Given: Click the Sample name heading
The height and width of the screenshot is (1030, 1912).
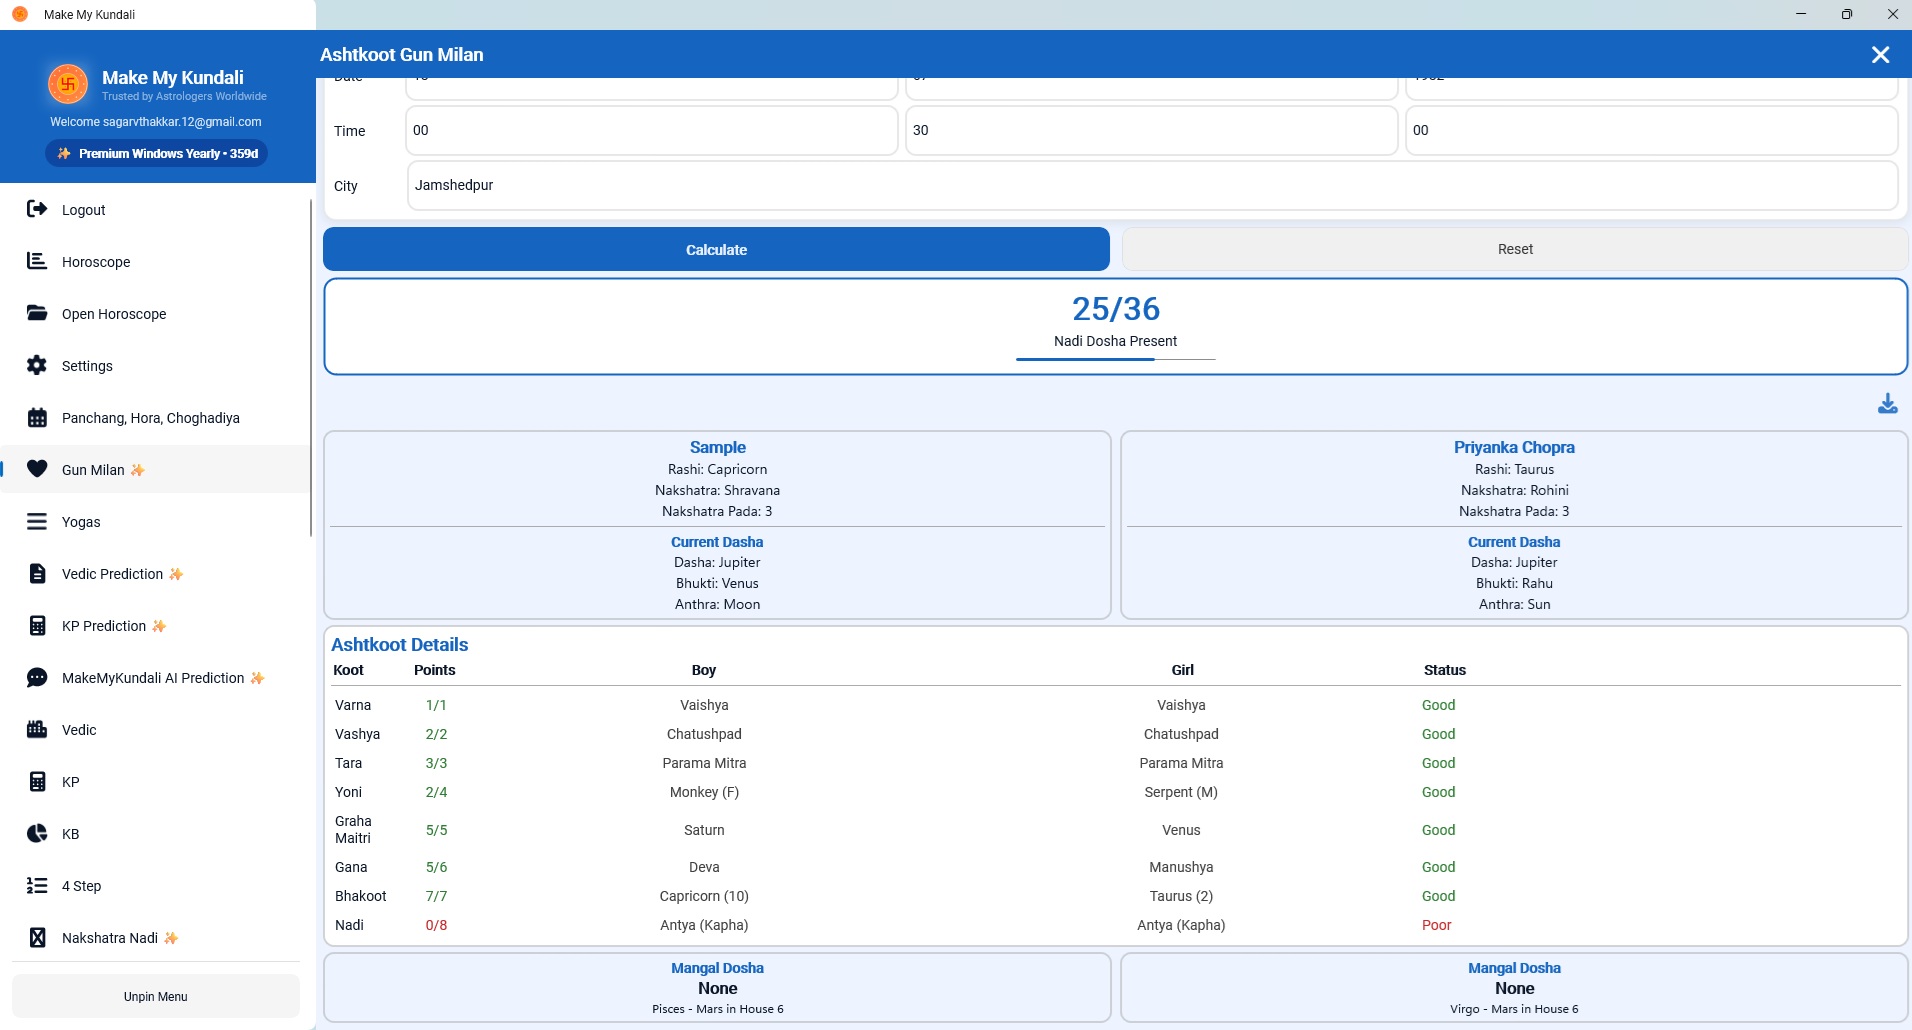Looking at the screenshot, I should click(717, 447).
